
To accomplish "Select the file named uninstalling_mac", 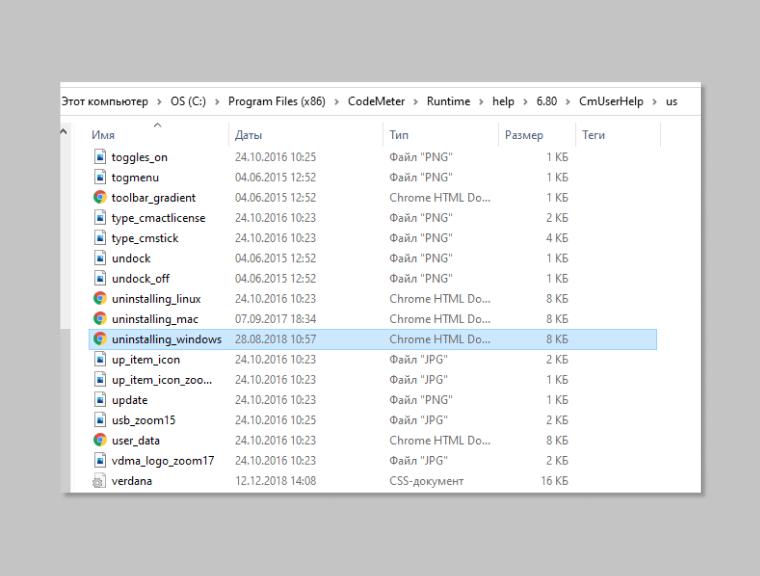I will (x=155, y=319).
